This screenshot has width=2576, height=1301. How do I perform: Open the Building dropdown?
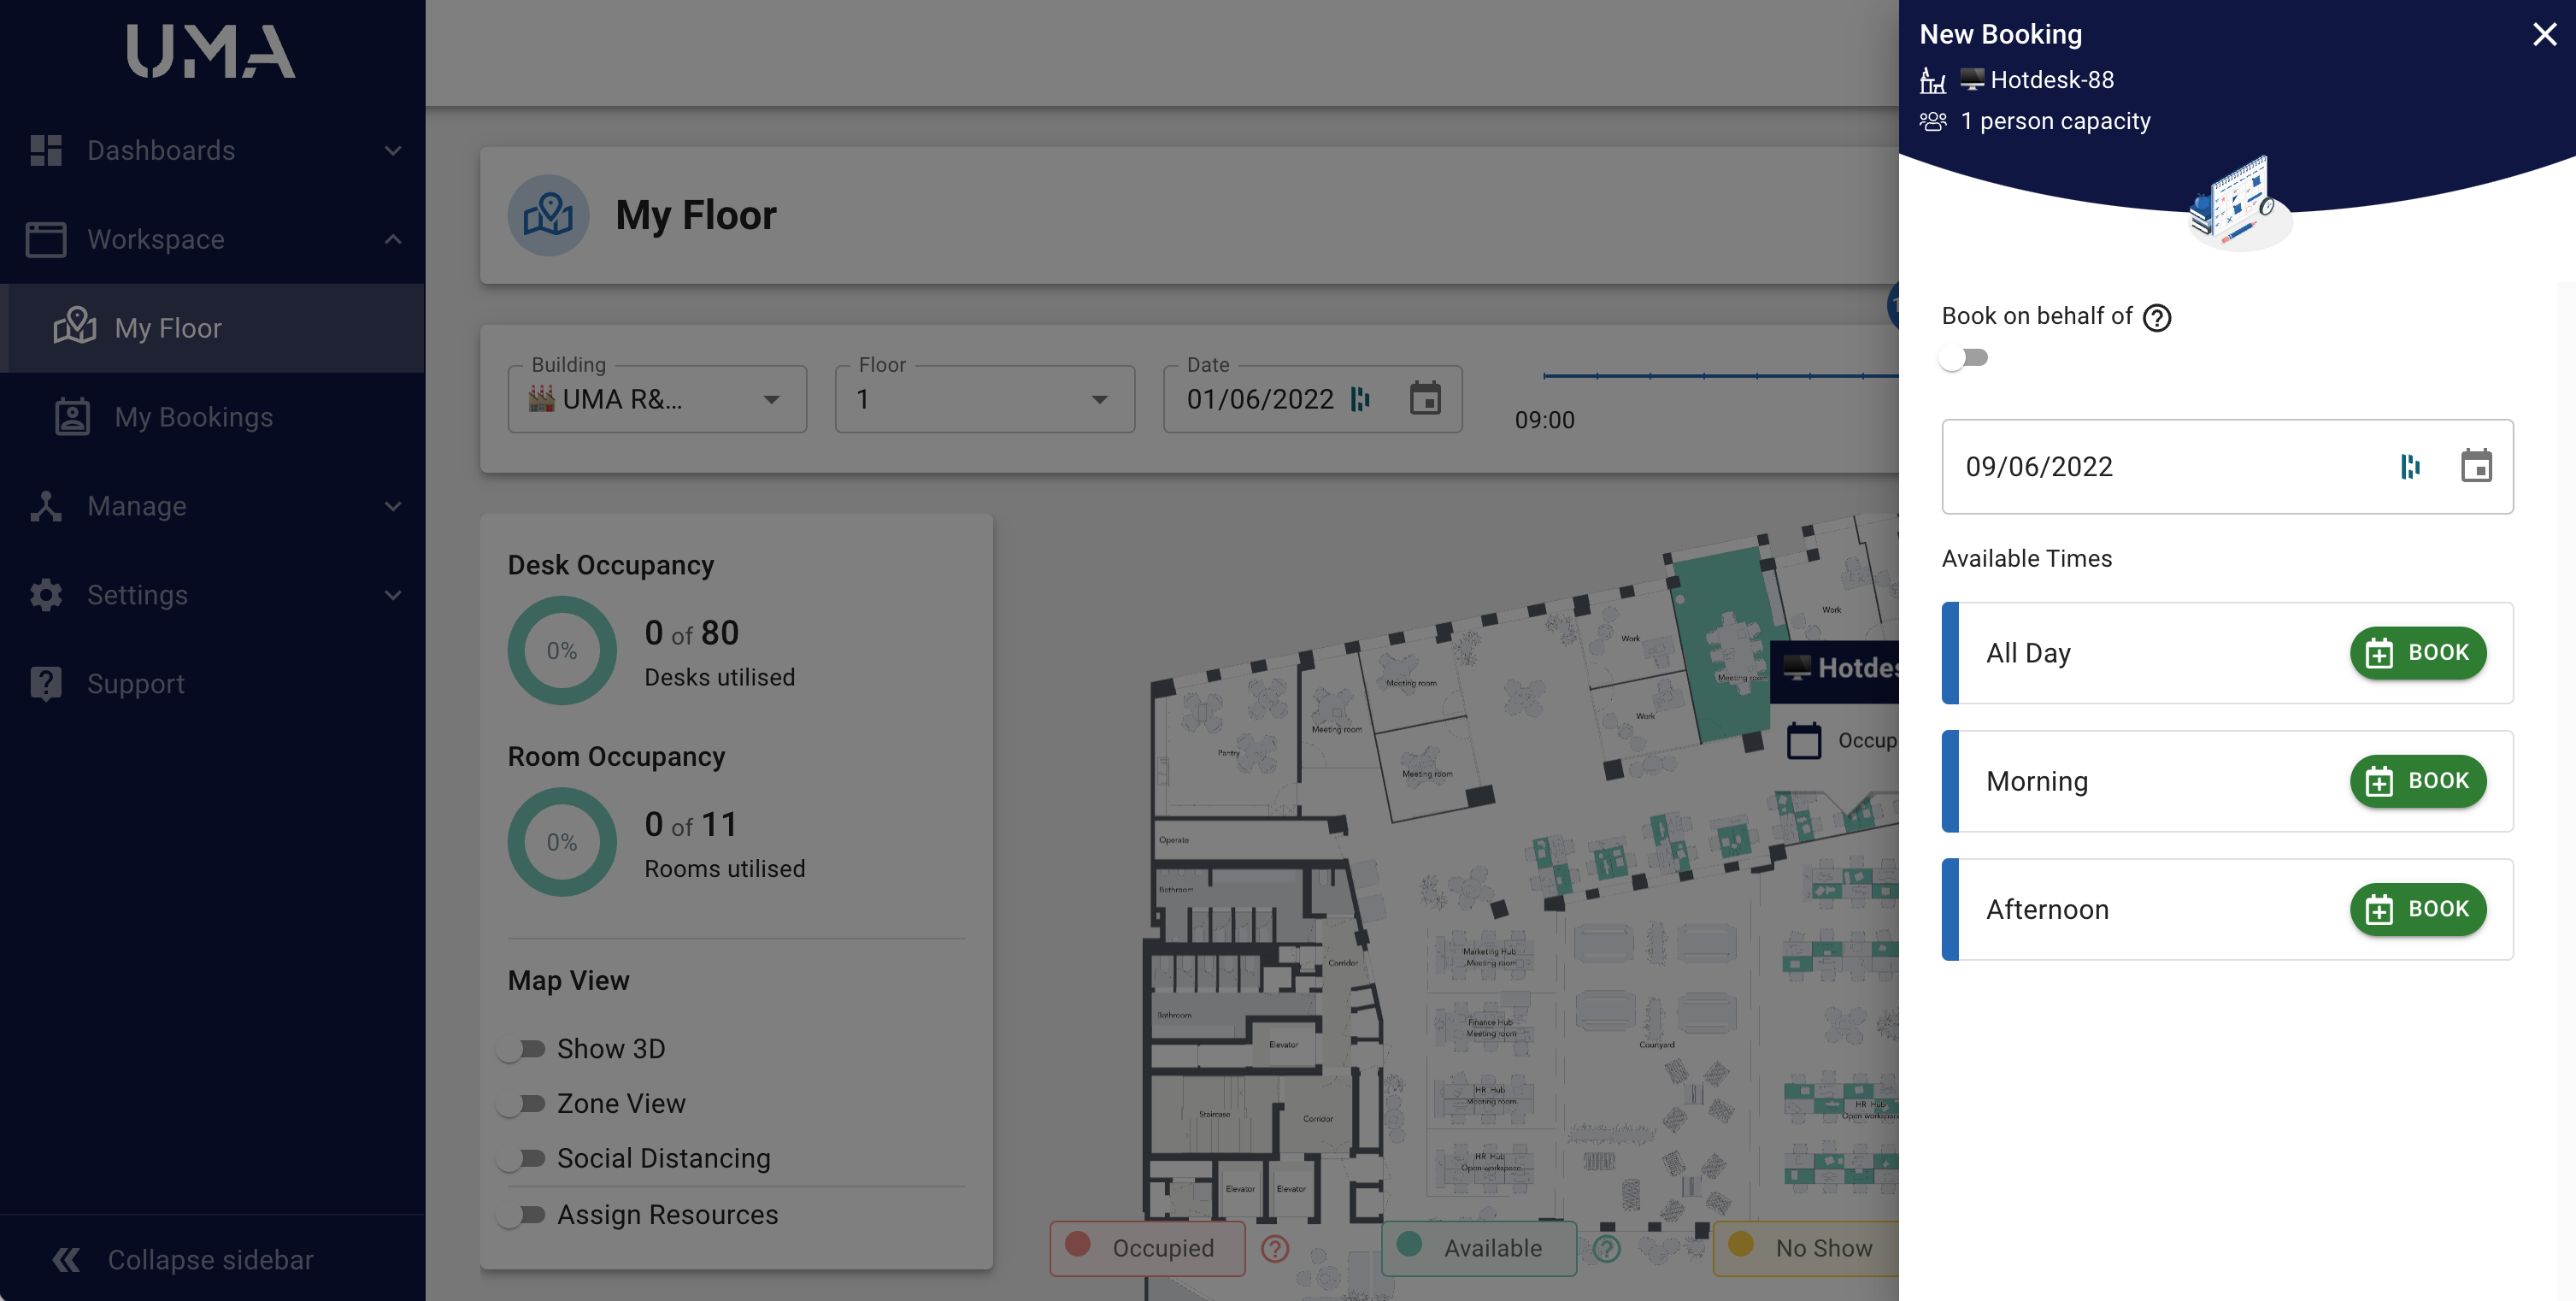click(x=657, y=399)
